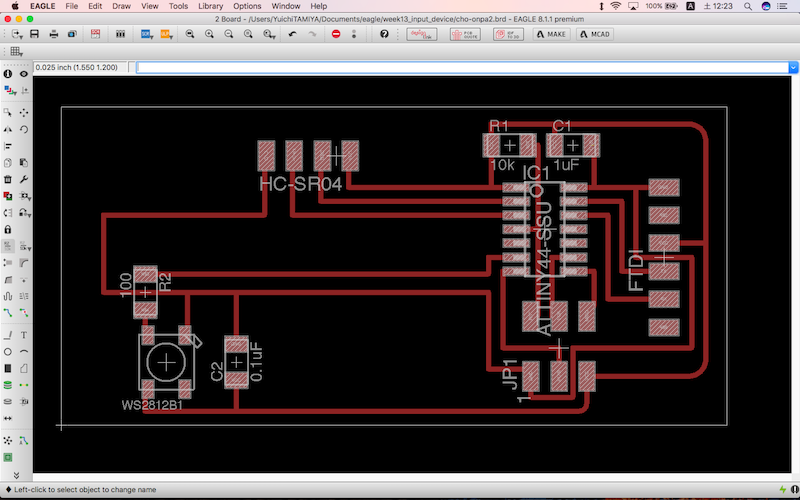This screenshot has height=500, width=800.
Task: Click the MAKE button
Action: pos(552,34)
